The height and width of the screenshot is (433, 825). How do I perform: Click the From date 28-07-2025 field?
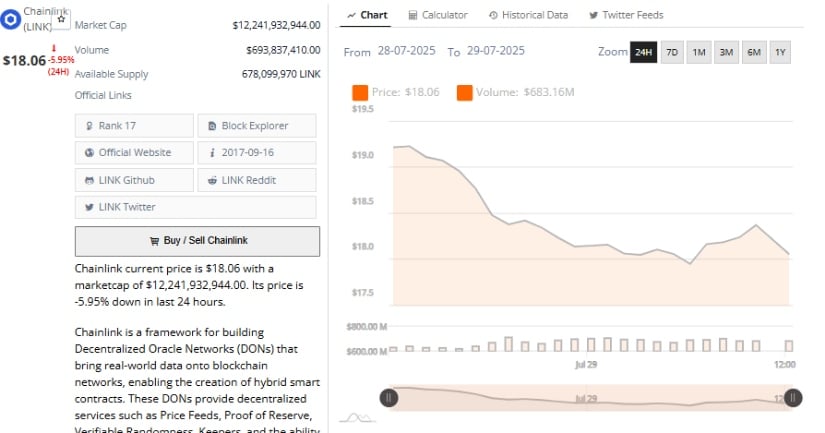[406, 51]
